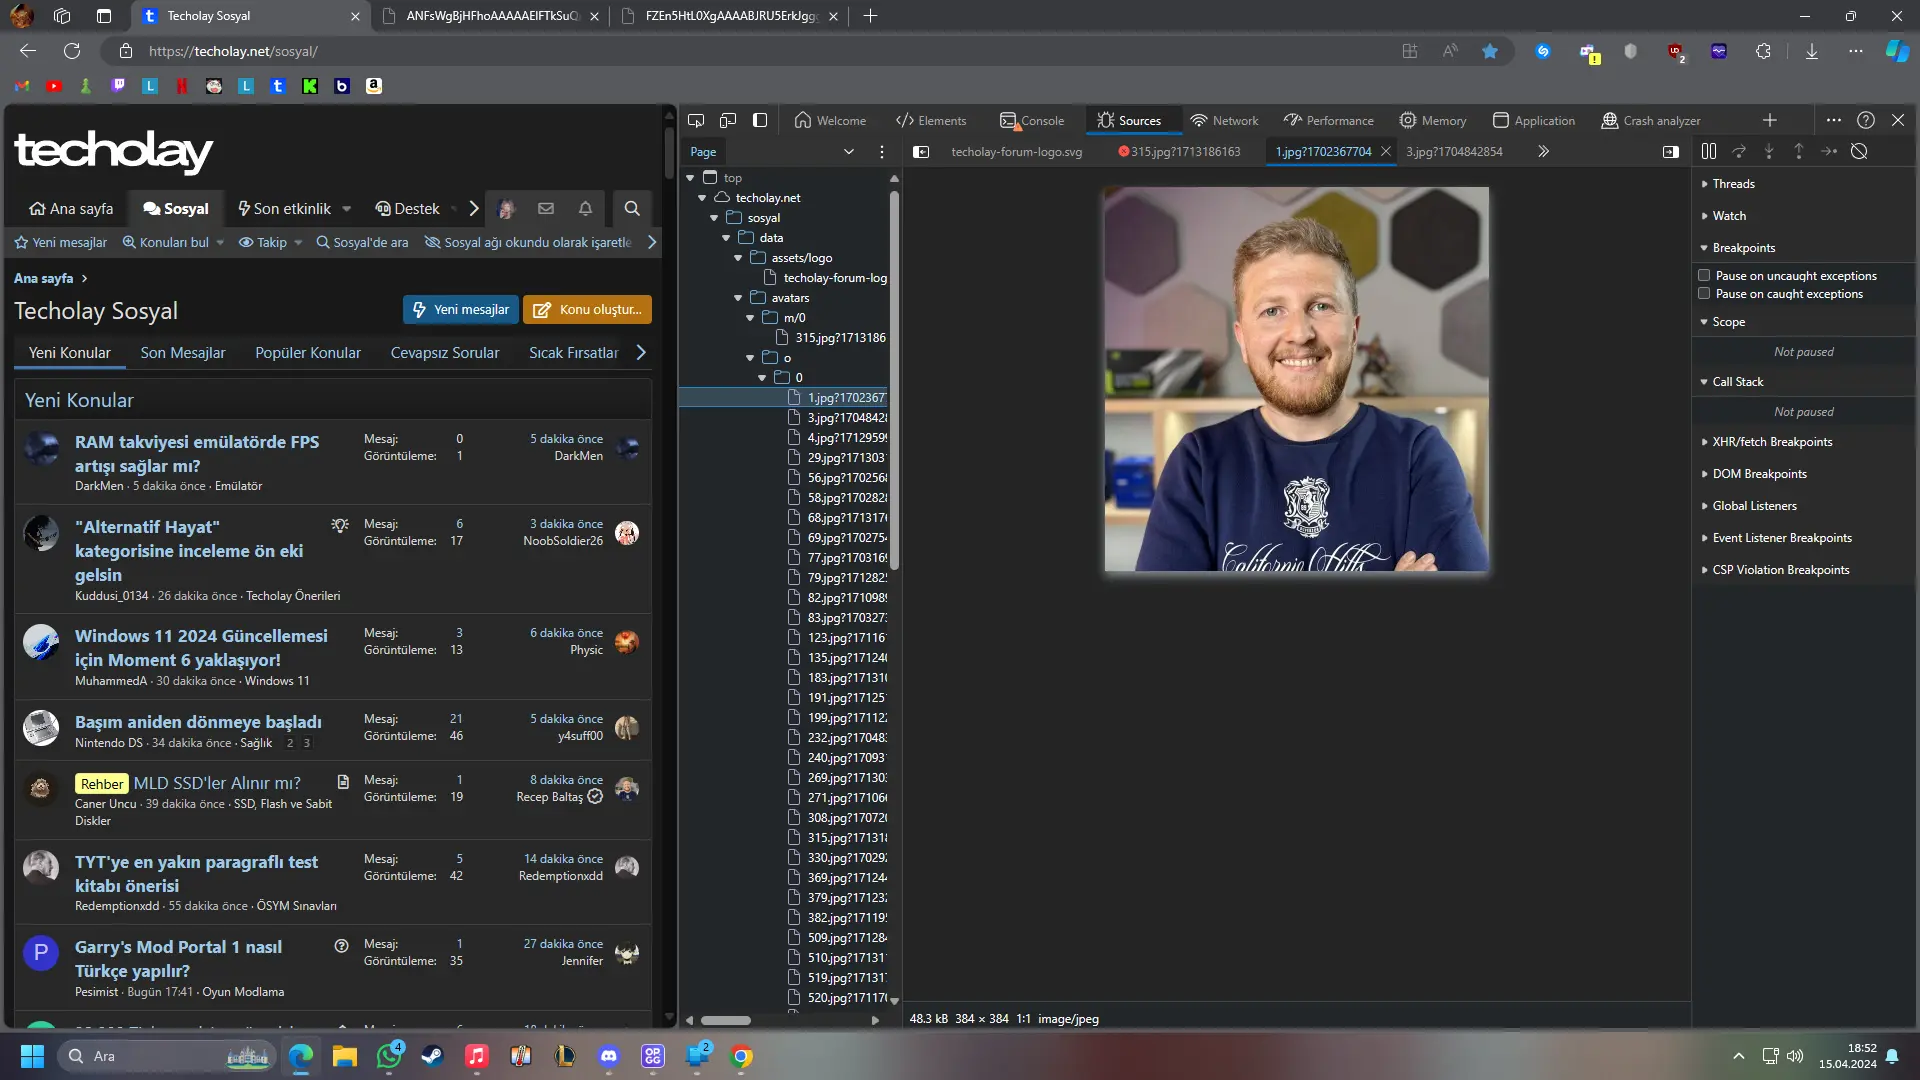
Task: Collapse the avatars folder in tree
Action: (x=738, y=298)
